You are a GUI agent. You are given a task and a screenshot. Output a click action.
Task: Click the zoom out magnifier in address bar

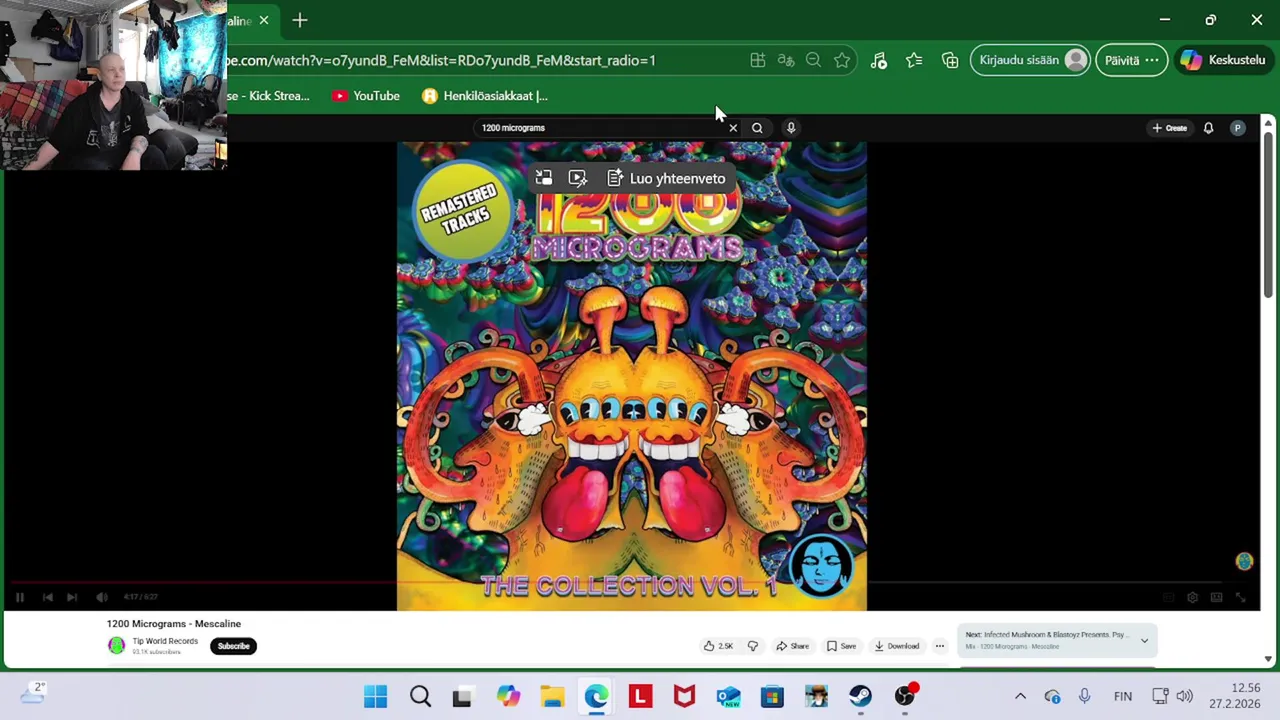(x=813, y=60)
